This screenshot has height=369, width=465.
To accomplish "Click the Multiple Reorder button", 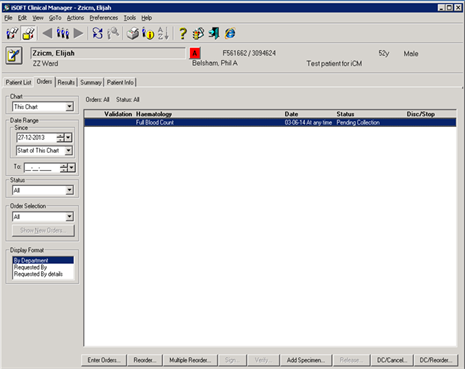I will (190, 360).
